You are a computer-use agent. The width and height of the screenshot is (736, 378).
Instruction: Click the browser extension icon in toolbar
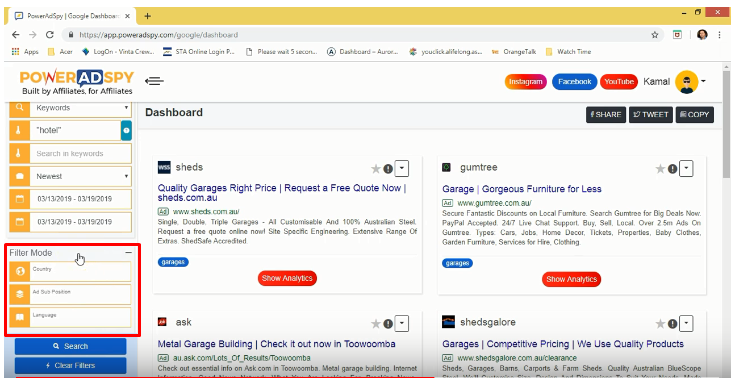[677, 35]
